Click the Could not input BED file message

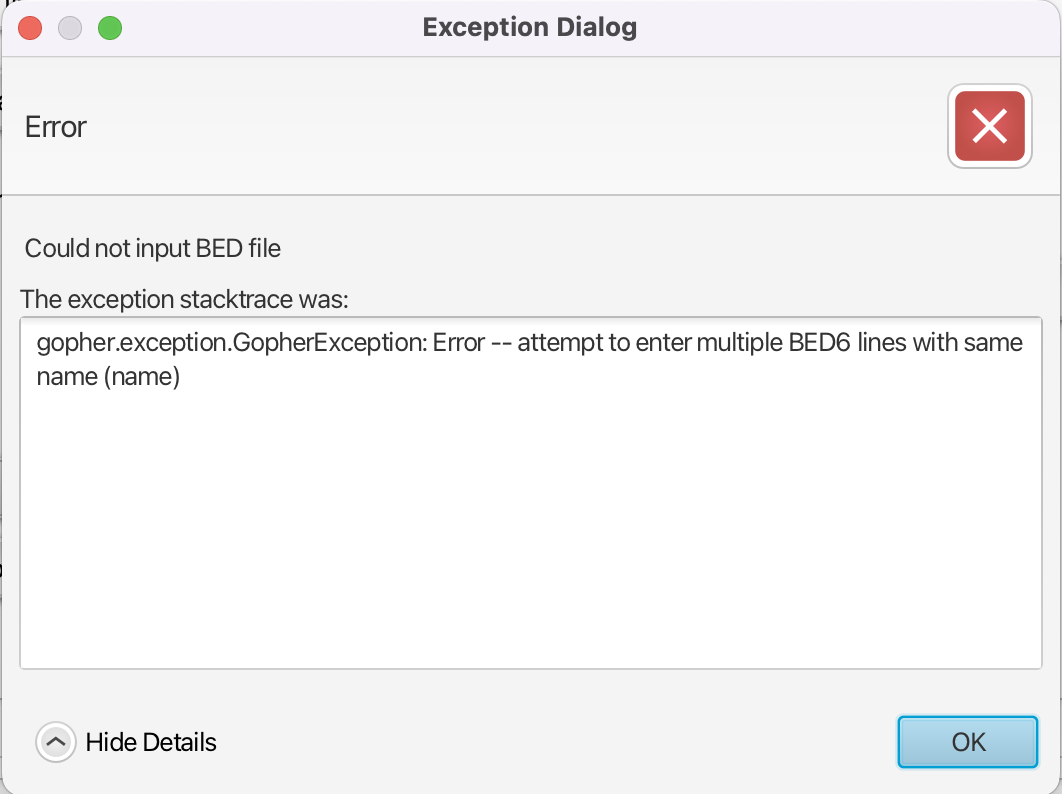(152, 248)
